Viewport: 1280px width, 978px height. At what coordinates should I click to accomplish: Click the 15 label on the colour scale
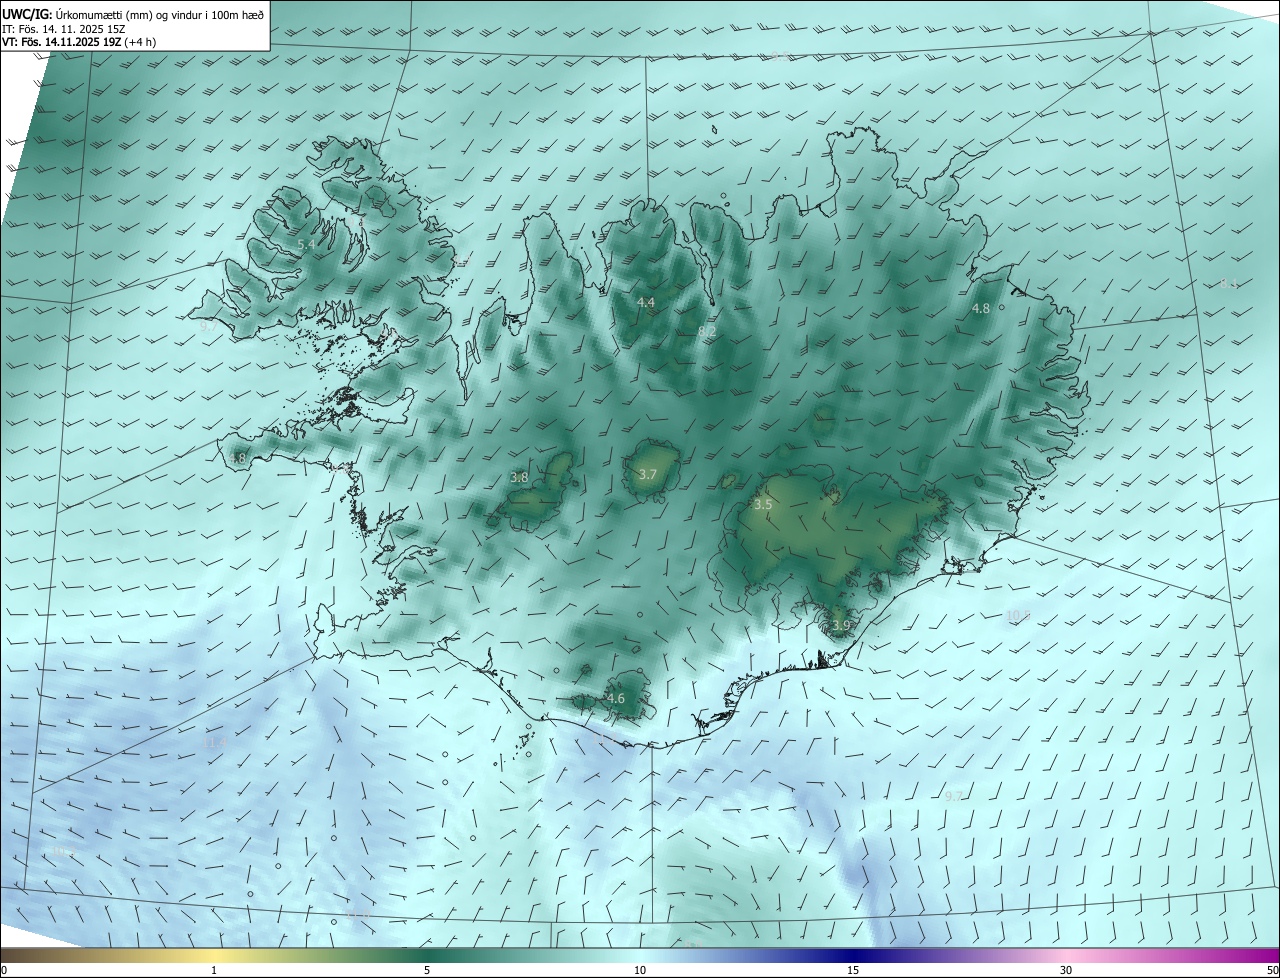point(853,970)
